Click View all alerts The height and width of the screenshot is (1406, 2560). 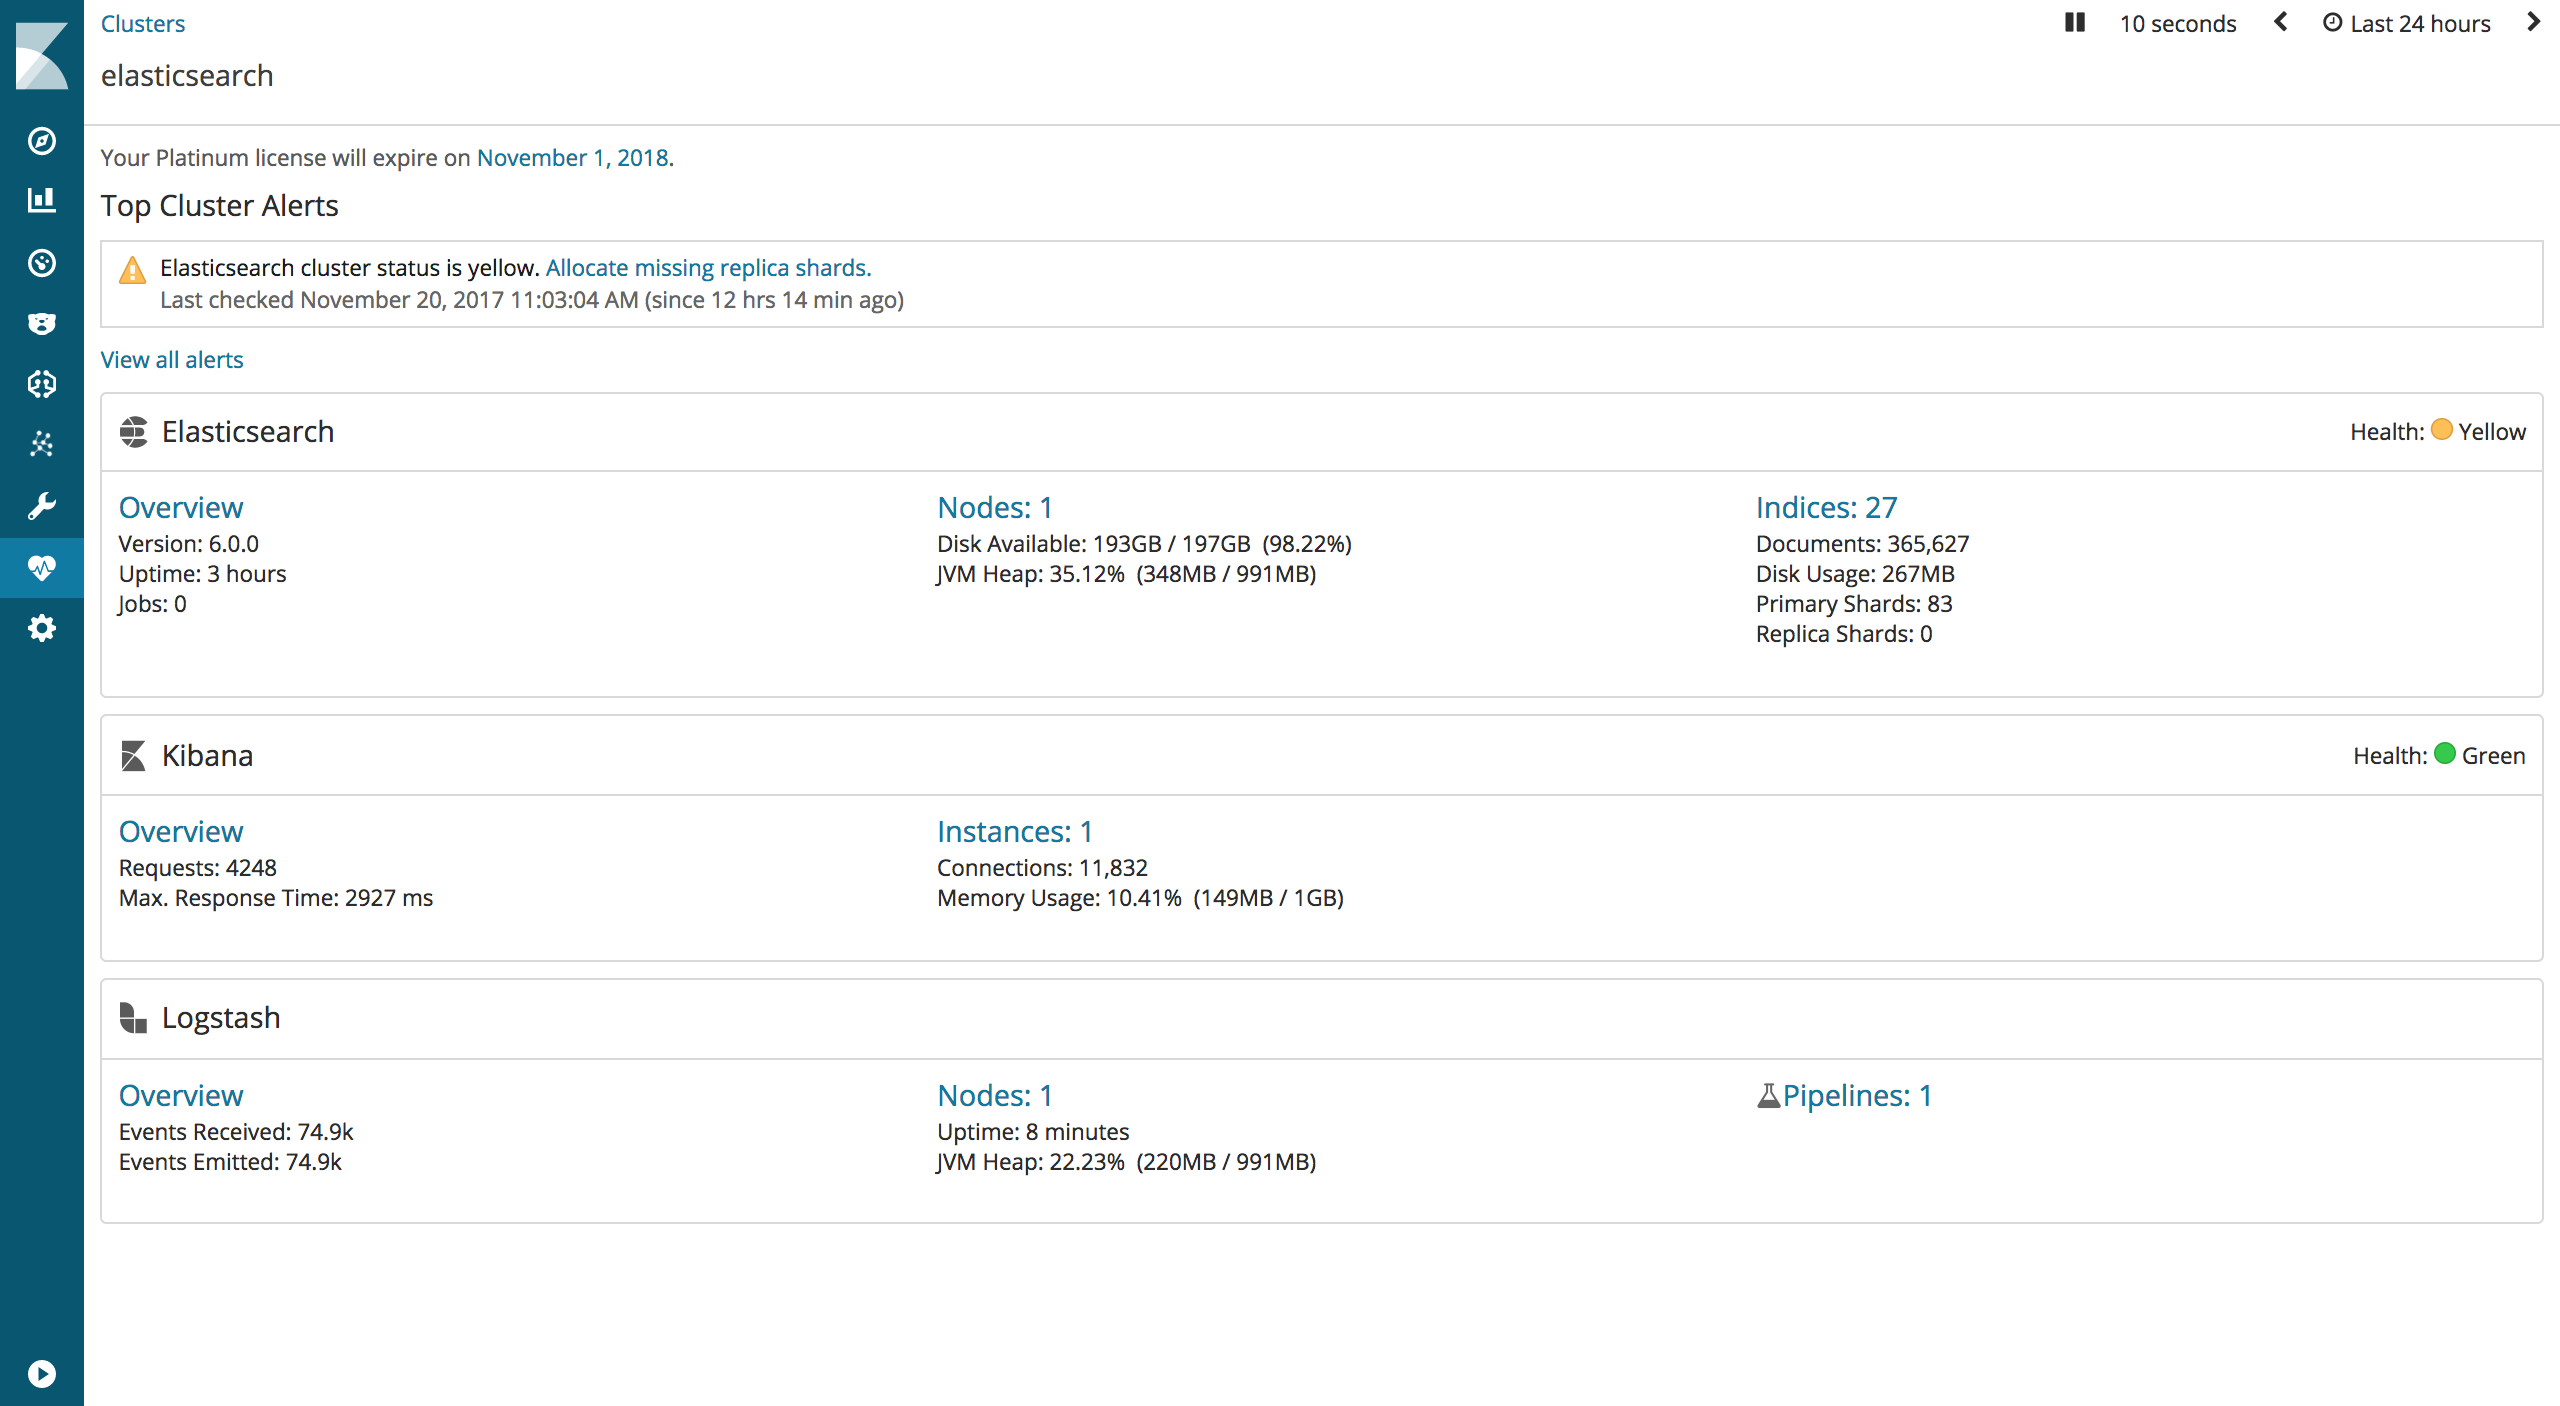click(x=171, y=359)
